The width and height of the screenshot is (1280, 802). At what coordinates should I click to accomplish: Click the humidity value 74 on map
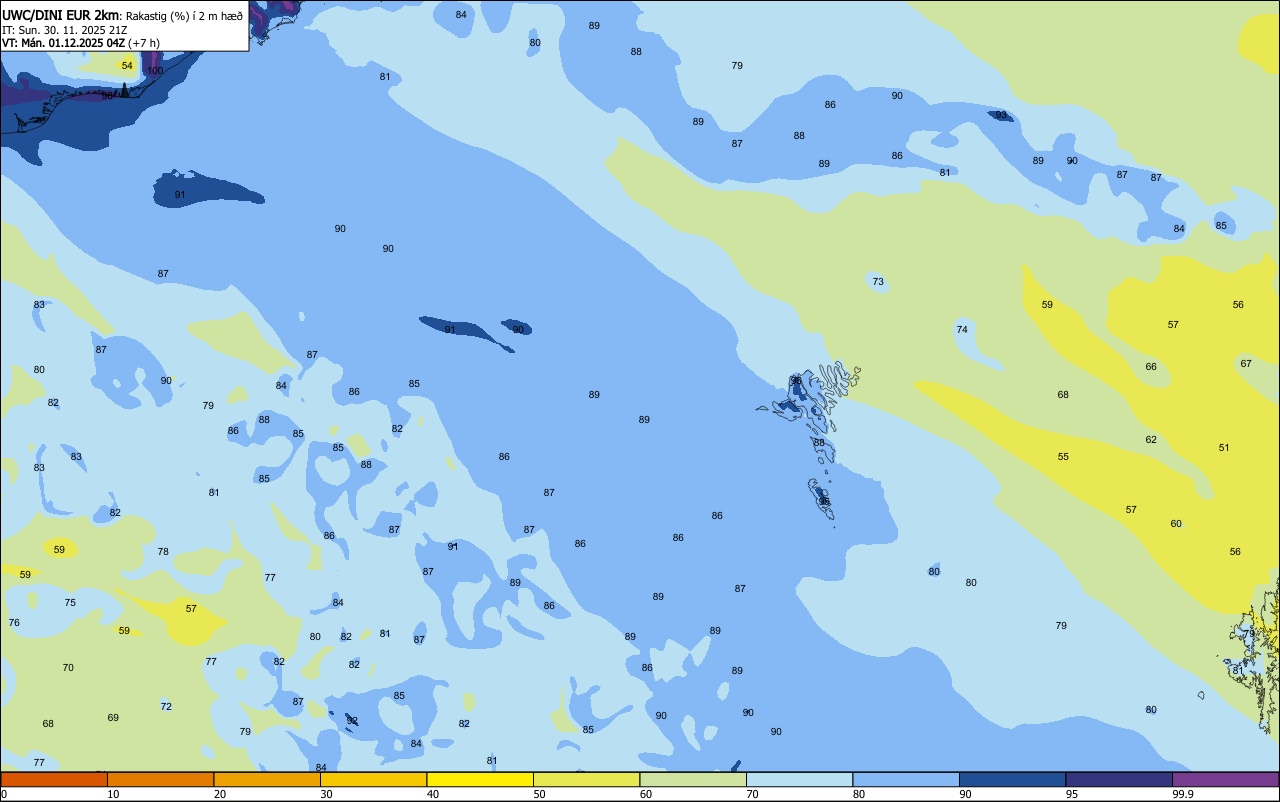(x=962, y=330)
